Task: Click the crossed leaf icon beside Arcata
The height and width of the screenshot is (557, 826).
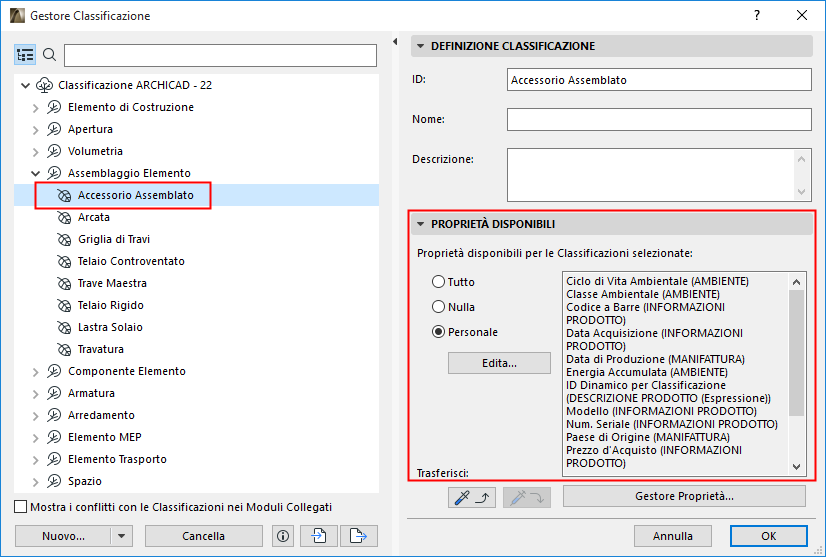Action: pos(64,217)
